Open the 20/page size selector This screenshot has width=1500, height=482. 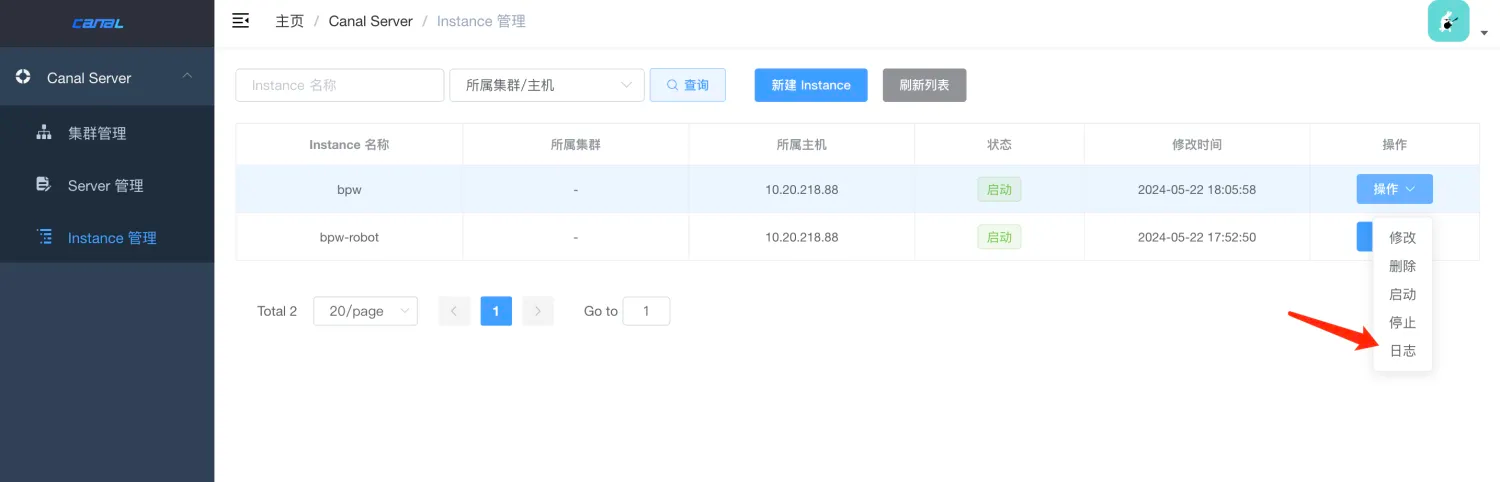365,311
